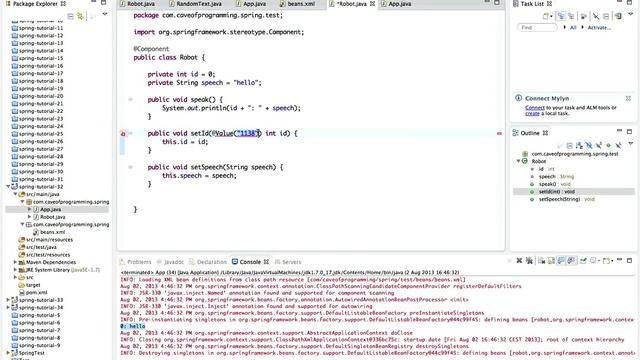Image resolution: width=640 pixels, height=360 pixels.
Task: Remove launch in Console toolbar
Action: coord(519,261)
